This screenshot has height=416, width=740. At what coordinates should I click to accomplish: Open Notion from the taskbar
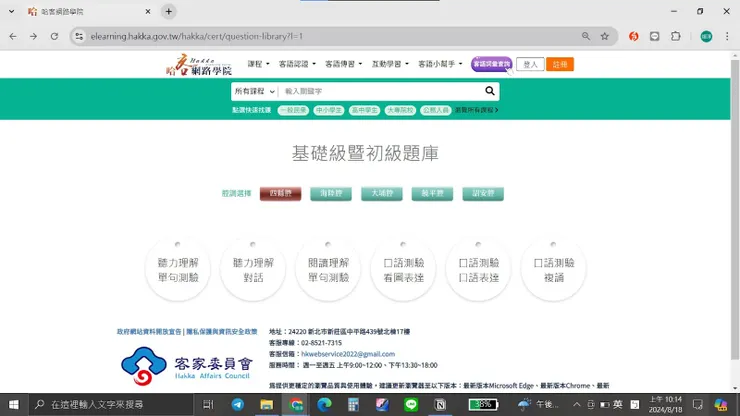(440, 405)
